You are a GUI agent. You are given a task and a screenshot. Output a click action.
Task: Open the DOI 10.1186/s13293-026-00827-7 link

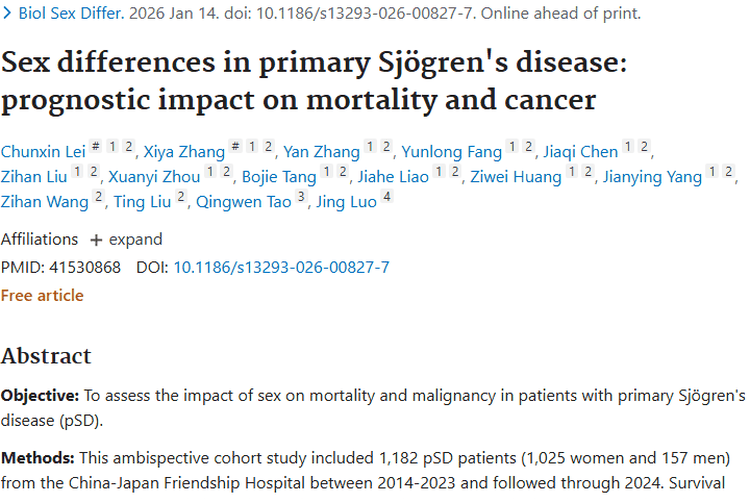281,268
